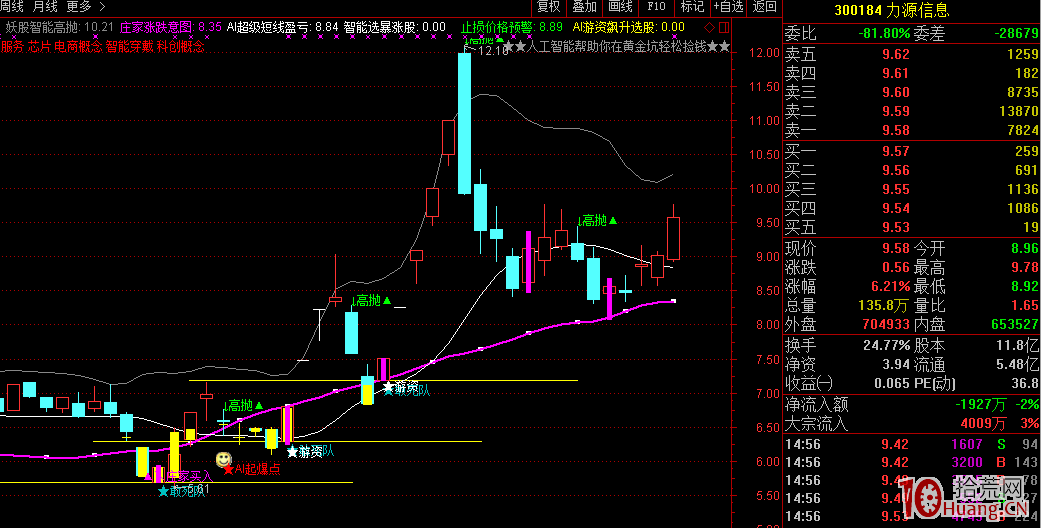Add stock via +自选 button

pos(728,7)
